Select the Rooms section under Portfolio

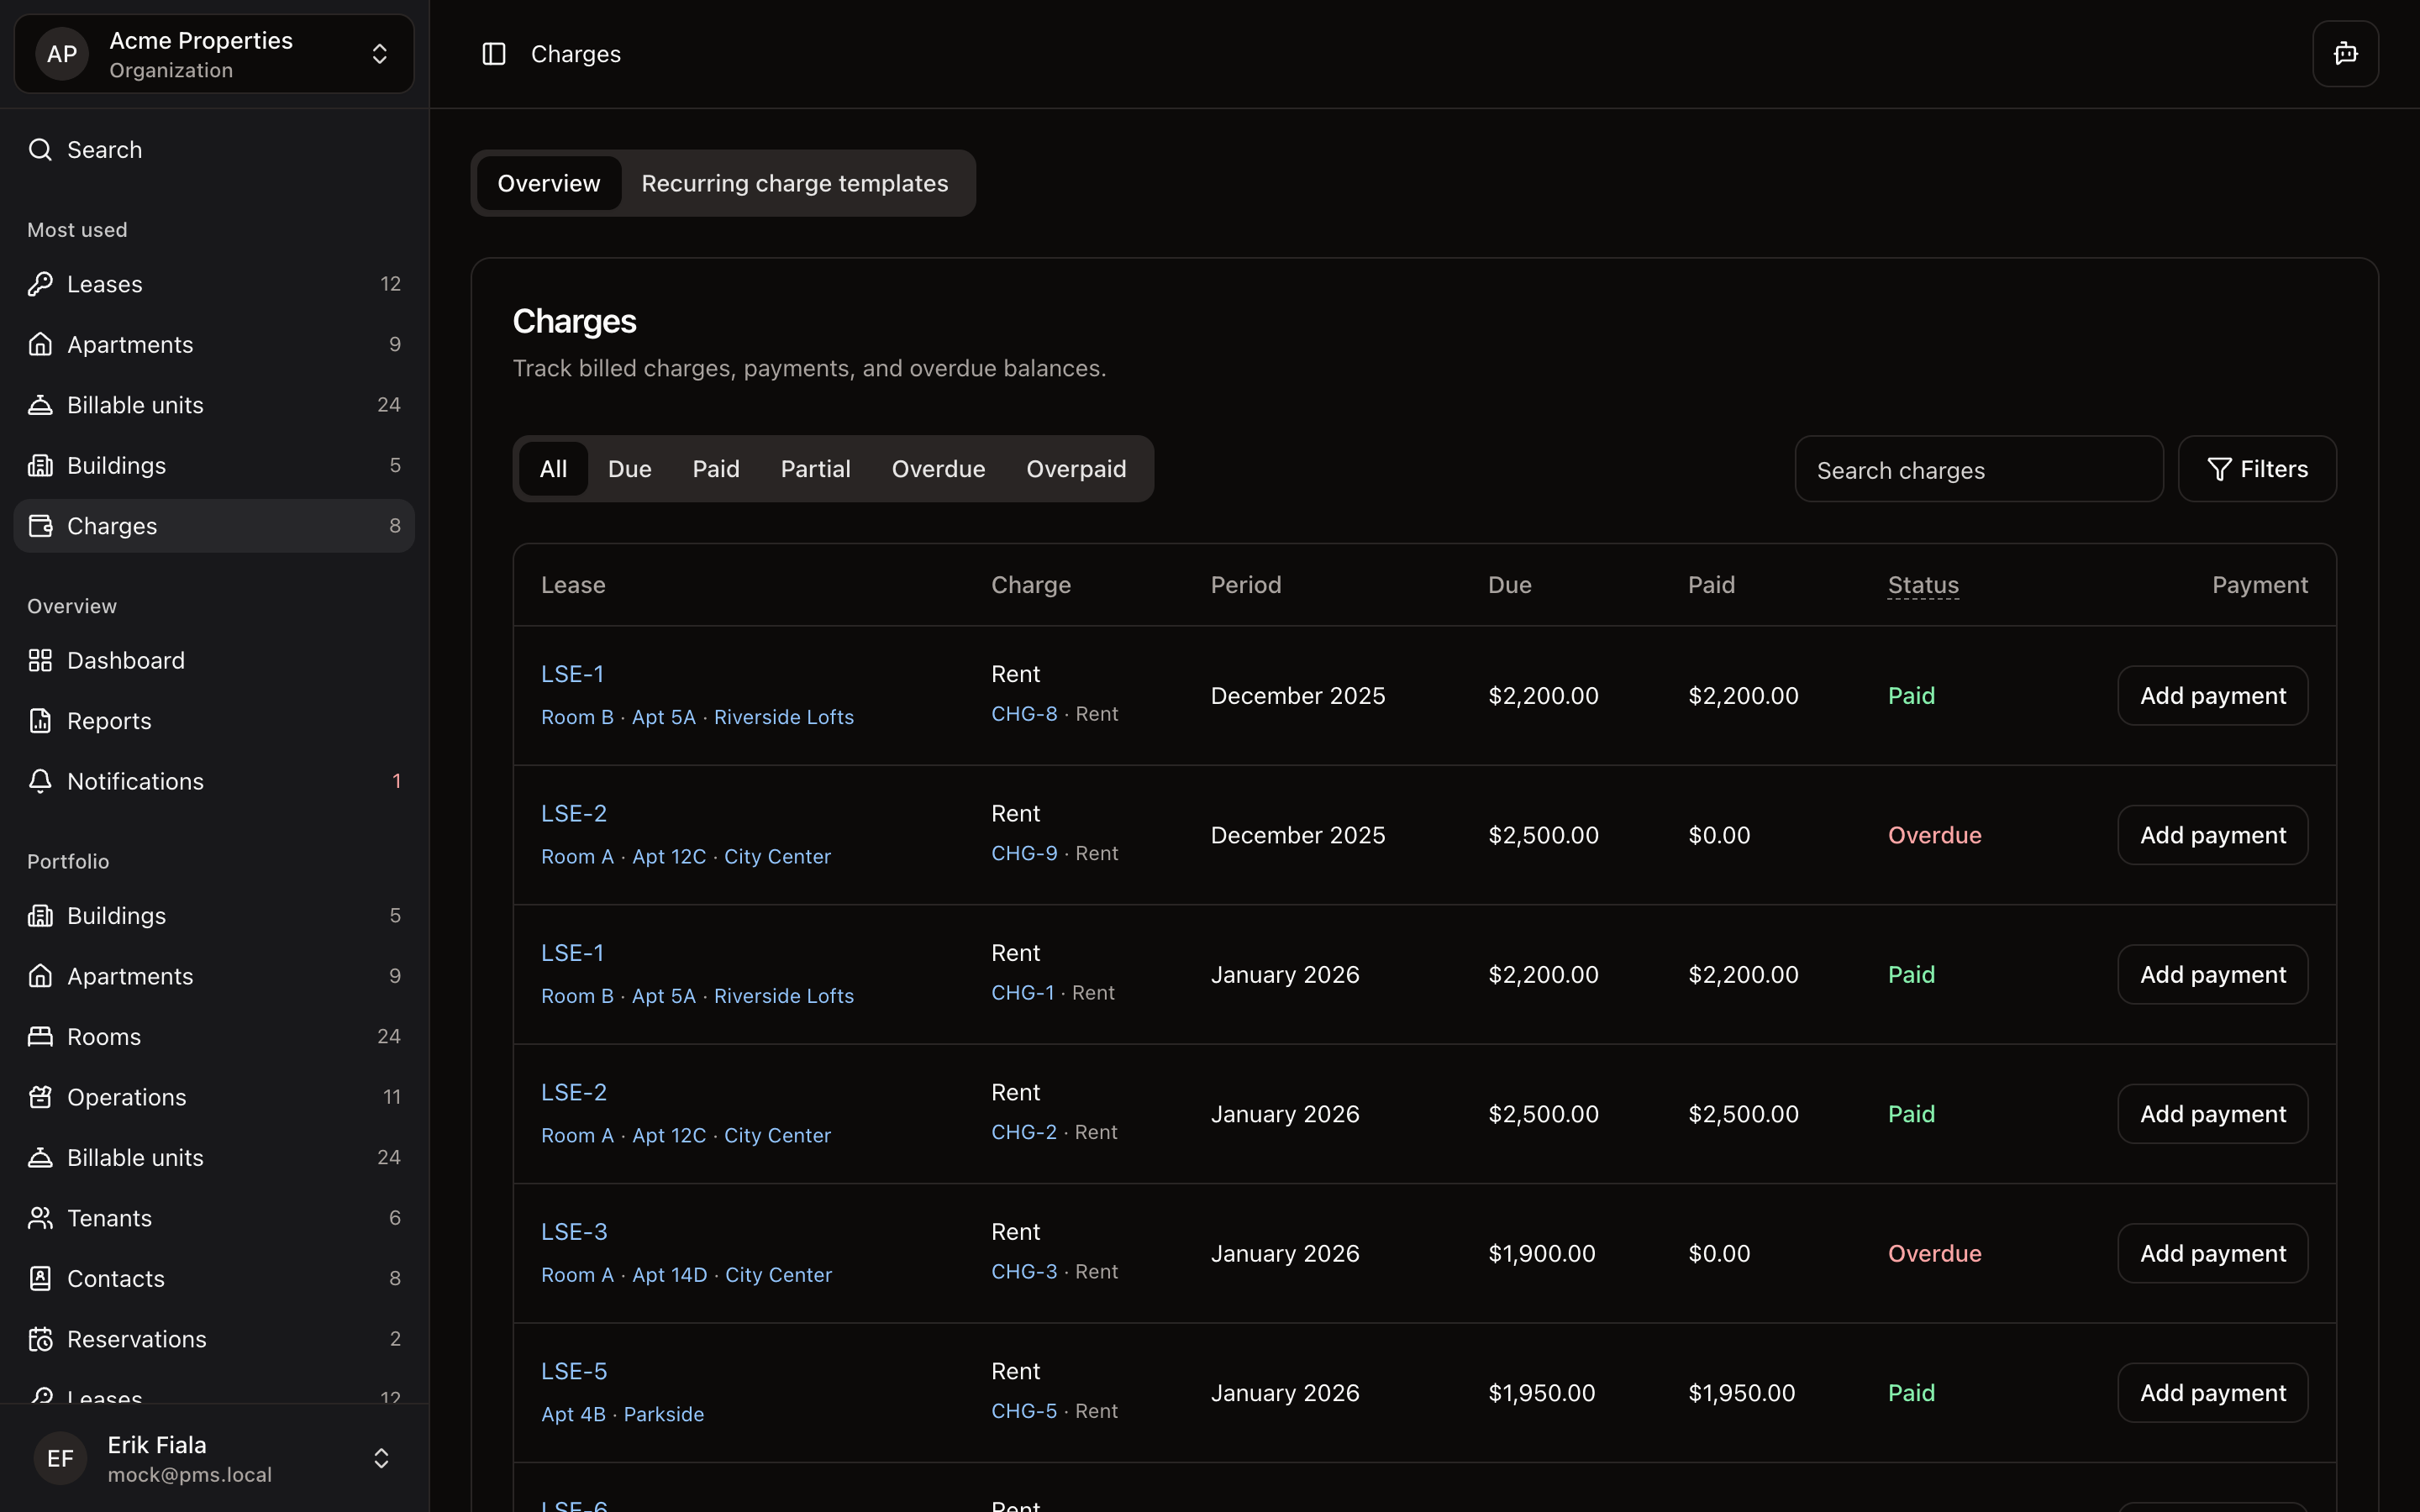coord(103,1037)
